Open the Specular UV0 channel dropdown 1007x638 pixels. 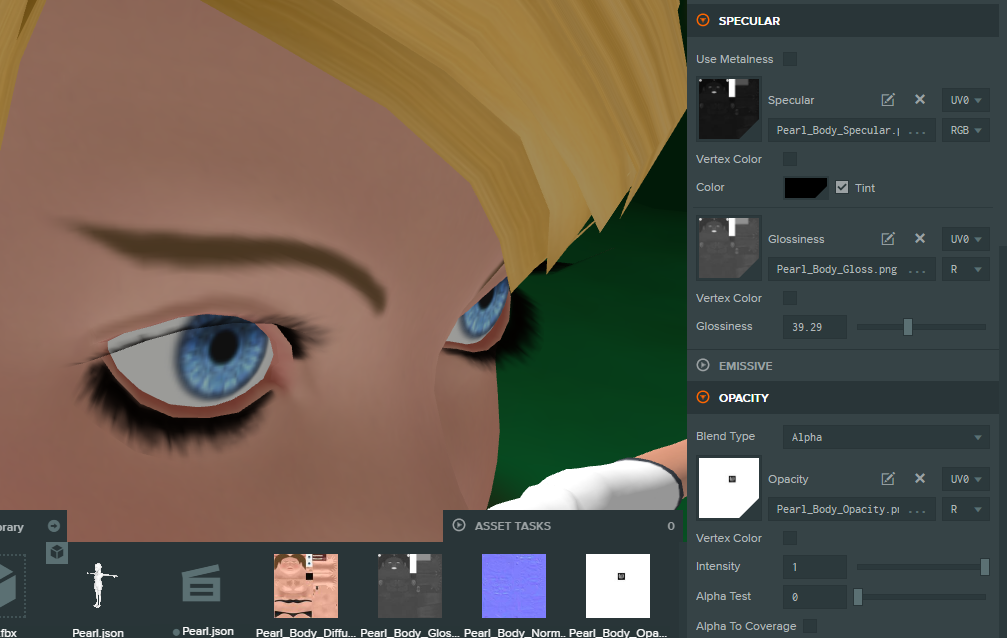pos(965,100)
